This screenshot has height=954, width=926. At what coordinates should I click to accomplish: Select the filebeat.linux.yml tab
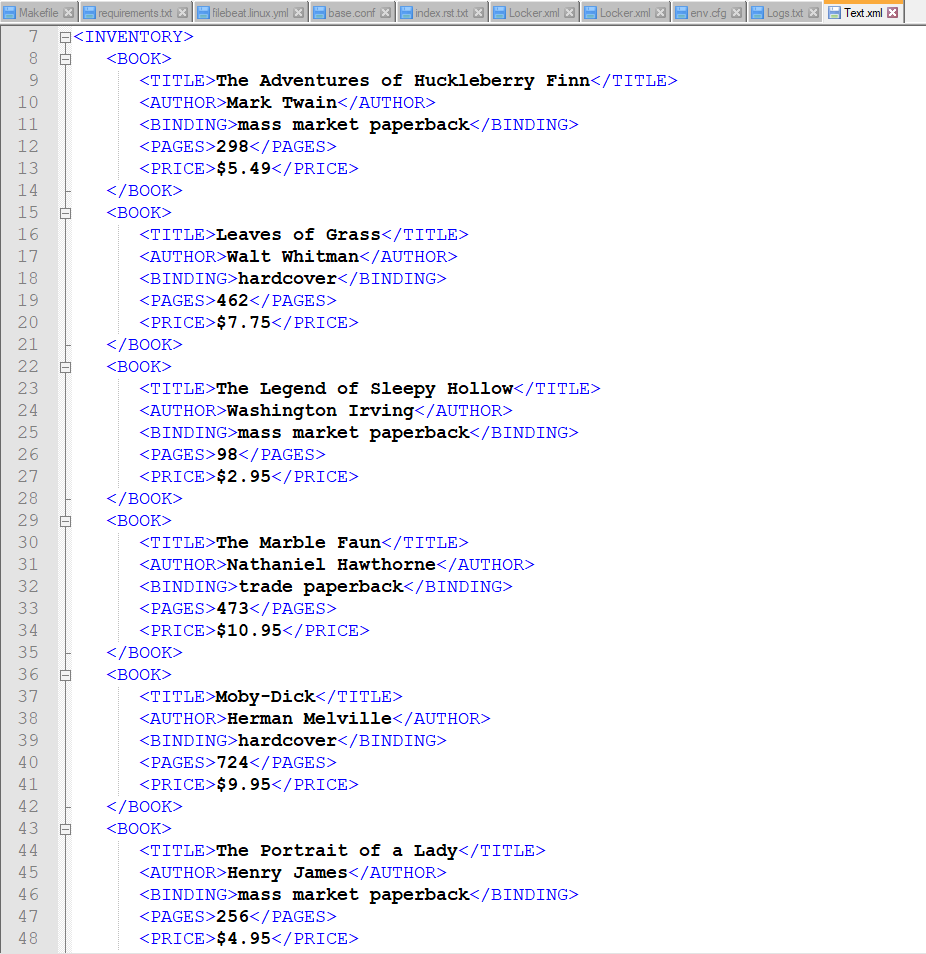click(250, 13)
